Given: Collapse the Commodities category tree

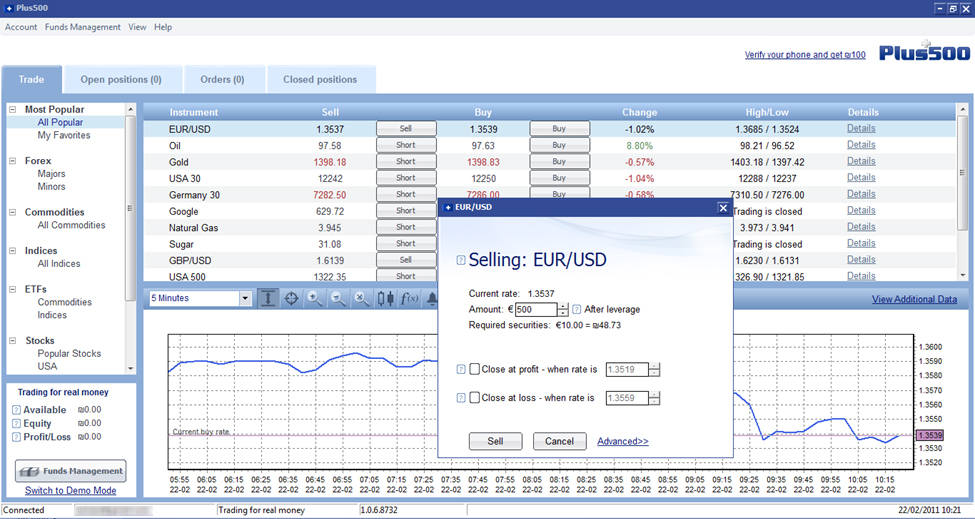Looking at the screenshot, I should (12, 212).
